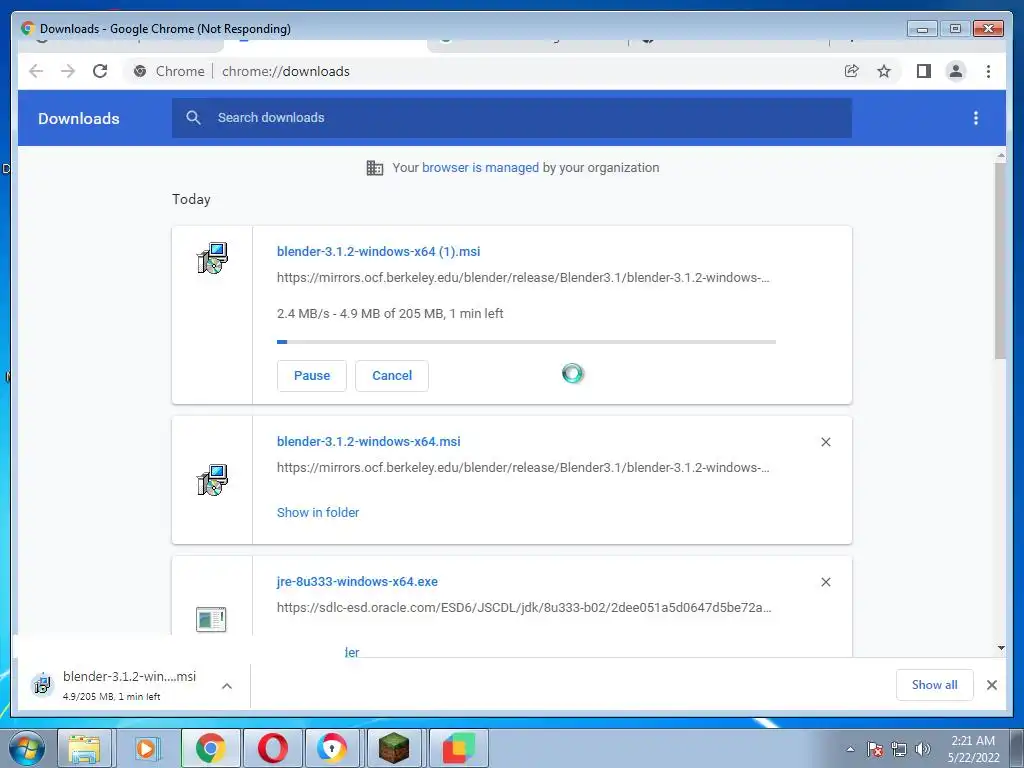Cancel the blender download
Viewport: 1024px width, 768px height.
[392, 376]
